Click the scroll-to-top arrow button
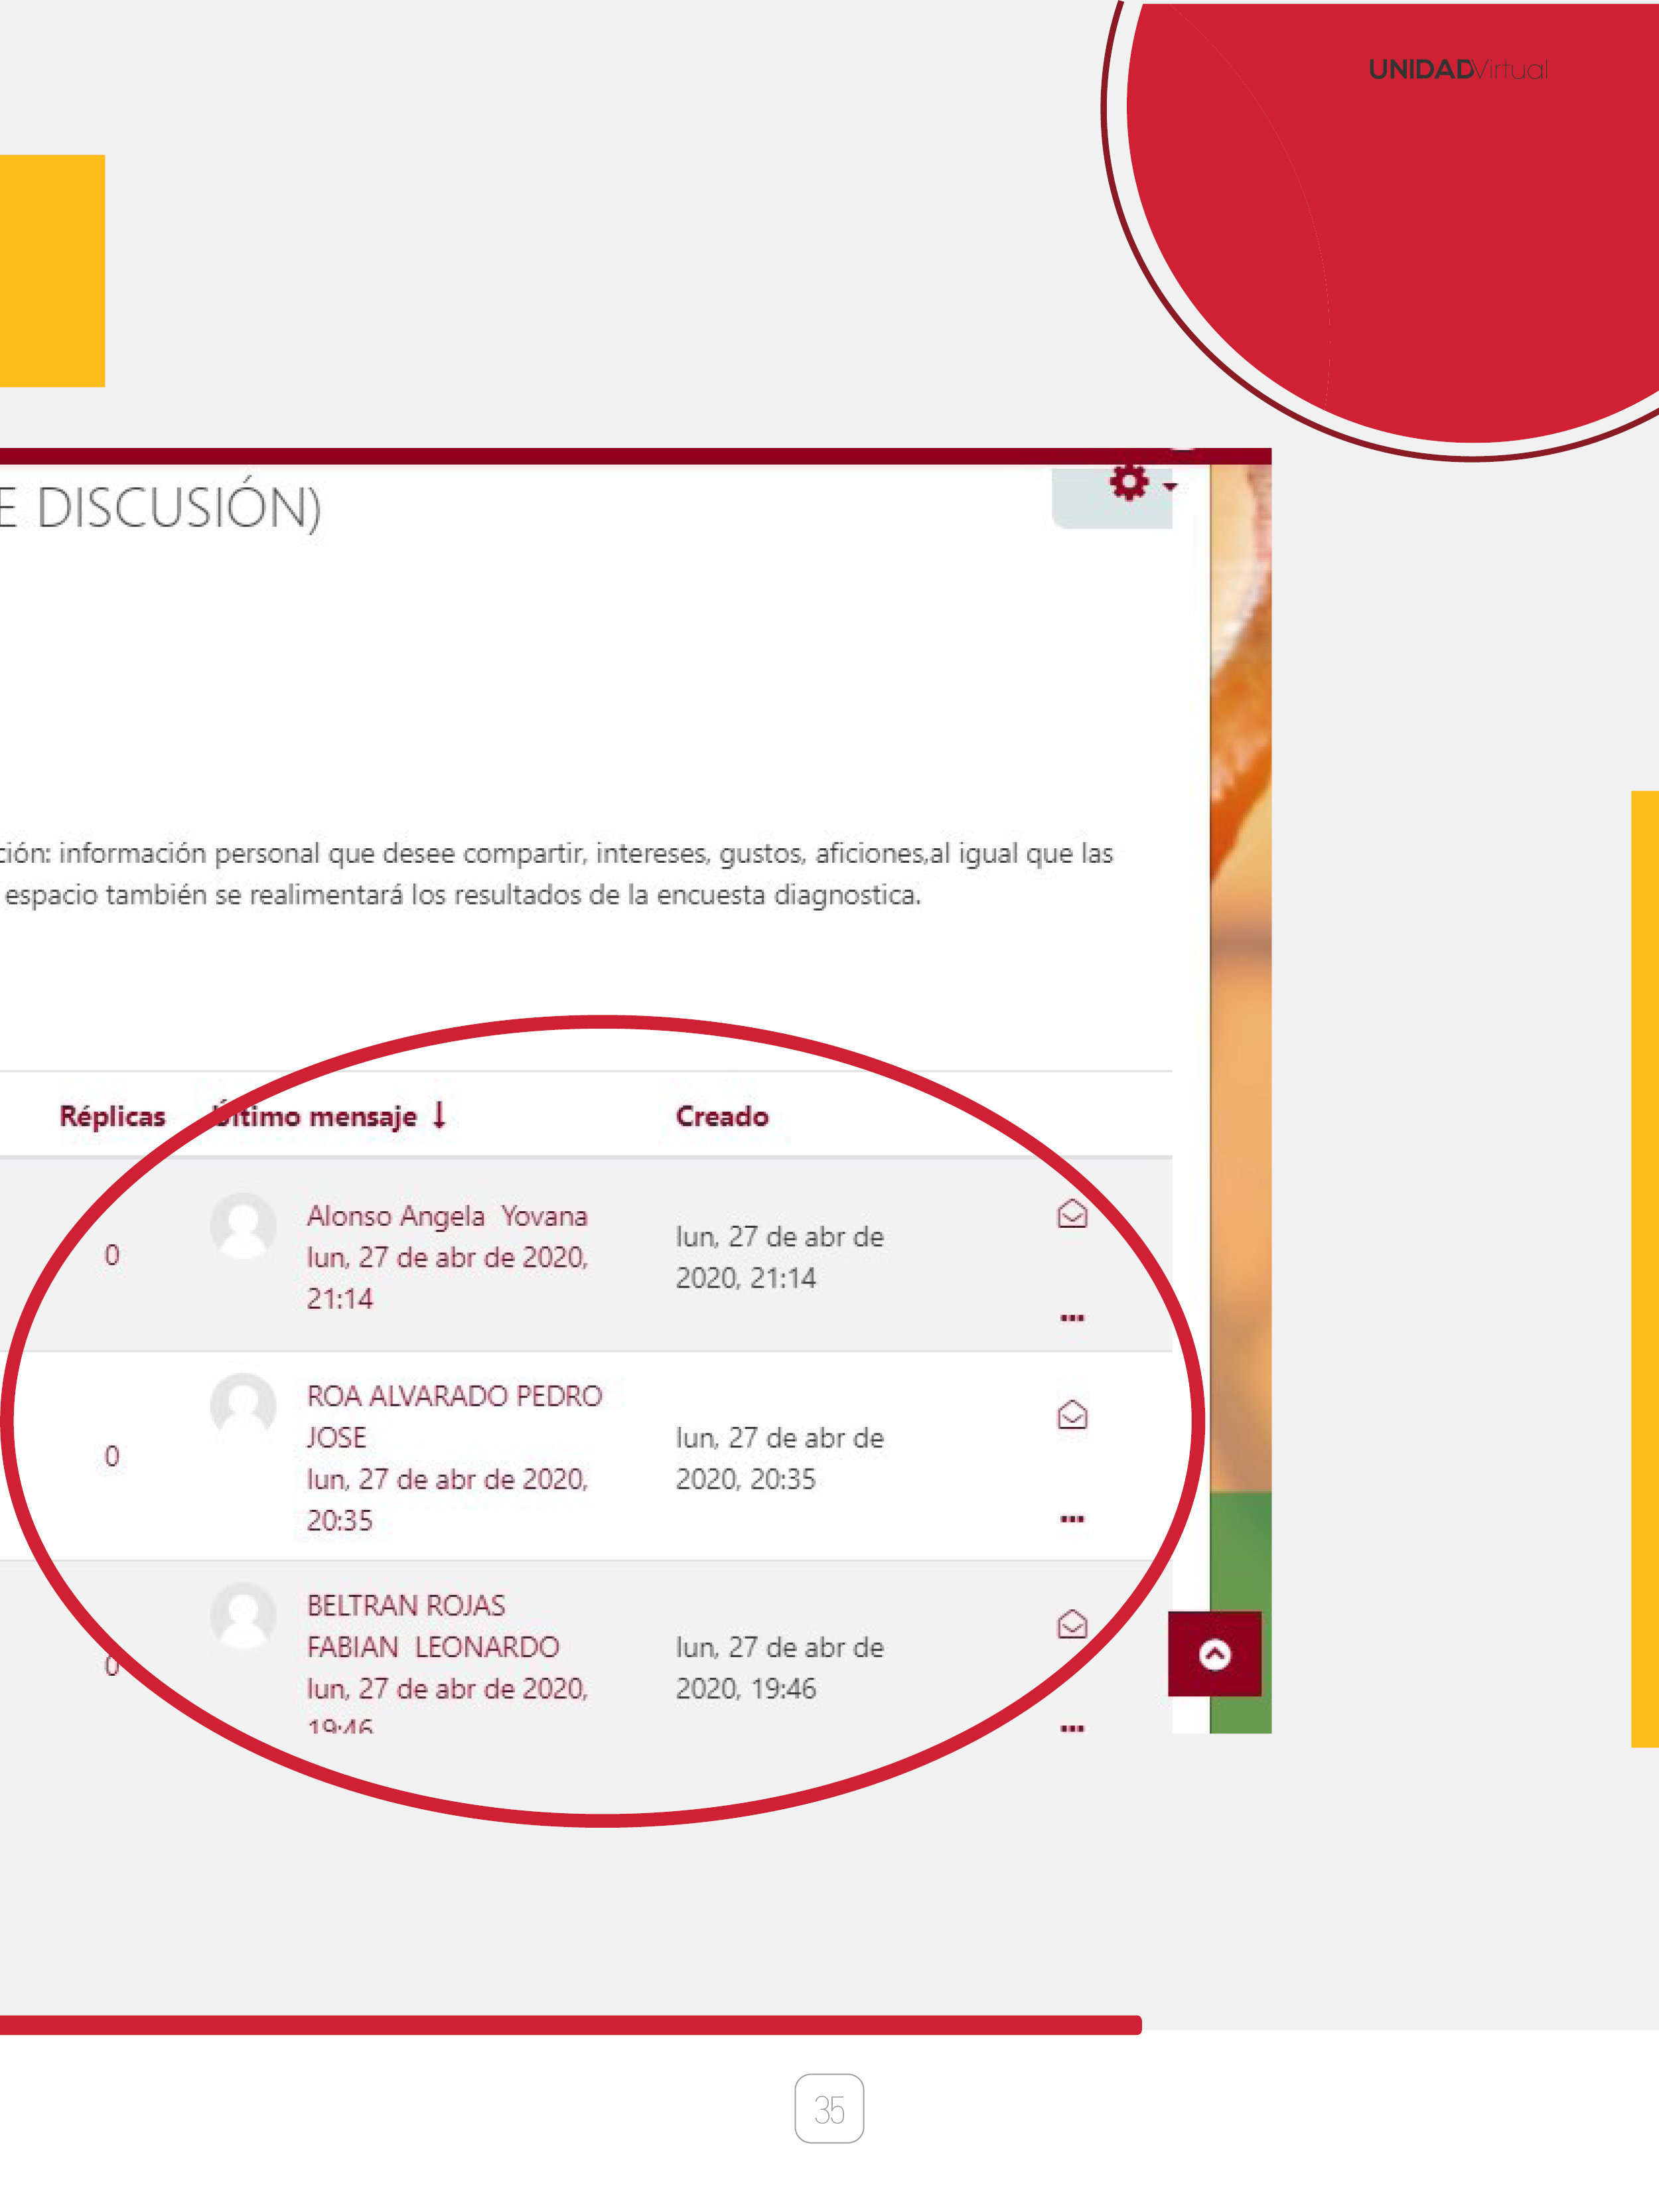This screenshot has width=1659, height=2212. 1214,1654
